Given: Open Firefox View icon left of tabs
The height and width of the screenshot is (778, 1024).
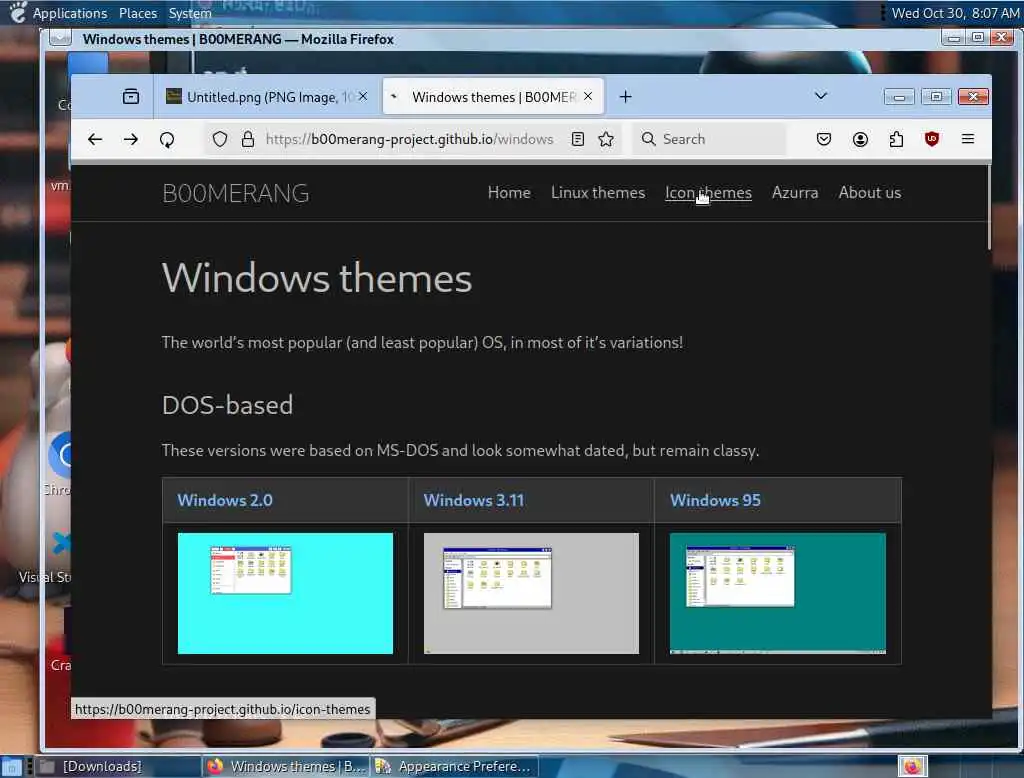Looking at the screenshot, I should coord(131,97).
